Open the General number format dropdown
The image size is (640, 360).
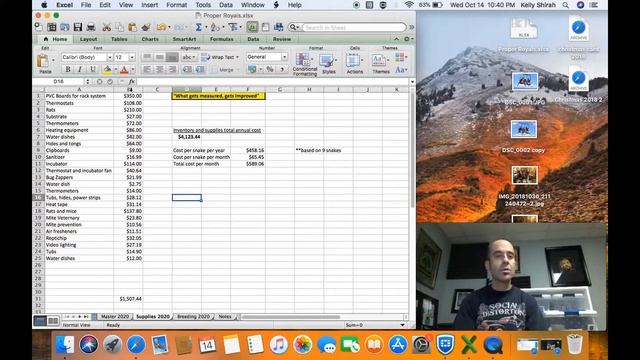(x=284, y=57)
